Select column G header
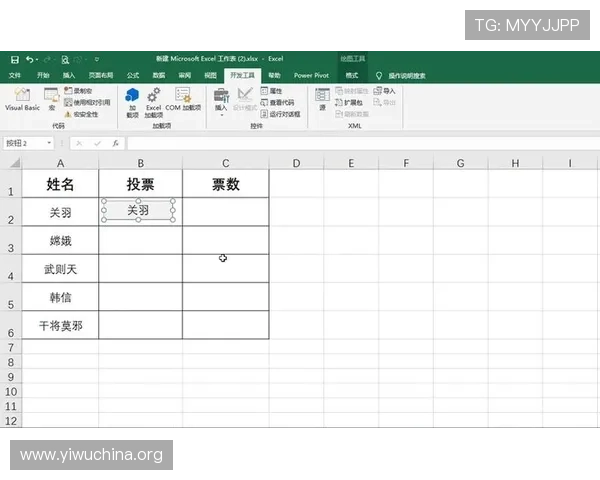The height and width of the screenshot is (480, 600). point(460,163)
